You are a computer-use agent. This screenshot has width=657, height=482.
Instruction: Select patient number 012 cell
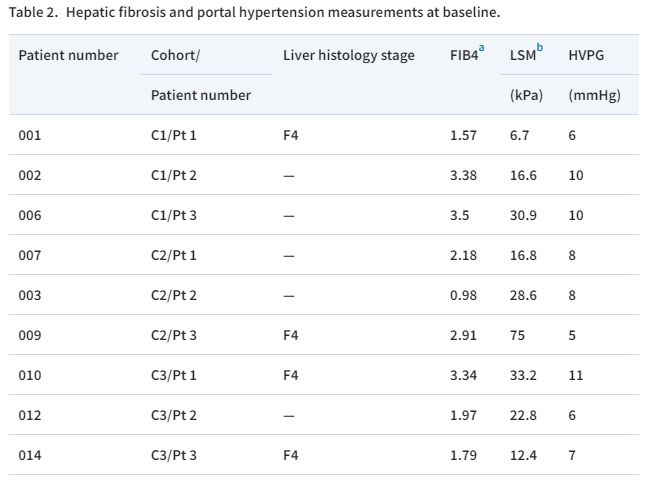[30, 415]
